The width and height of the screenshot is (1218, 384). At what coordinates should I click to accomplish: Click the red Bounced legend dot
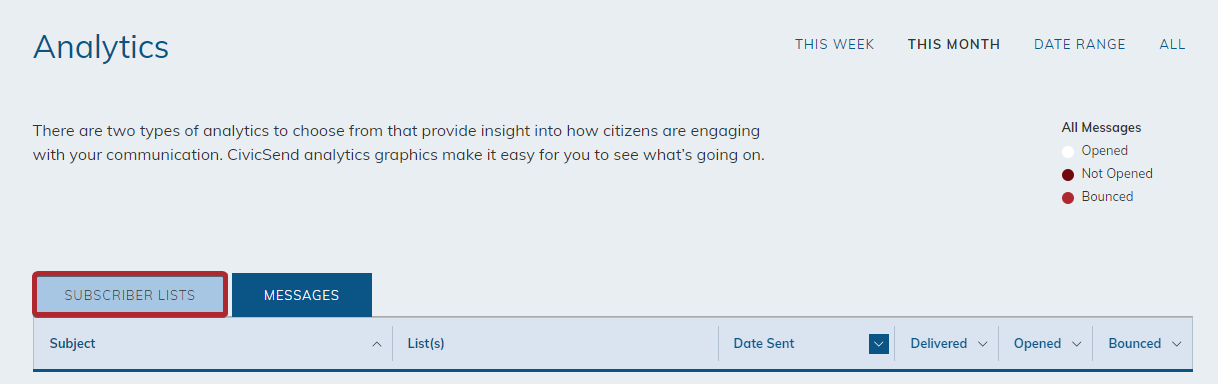tap(1068, 197)
